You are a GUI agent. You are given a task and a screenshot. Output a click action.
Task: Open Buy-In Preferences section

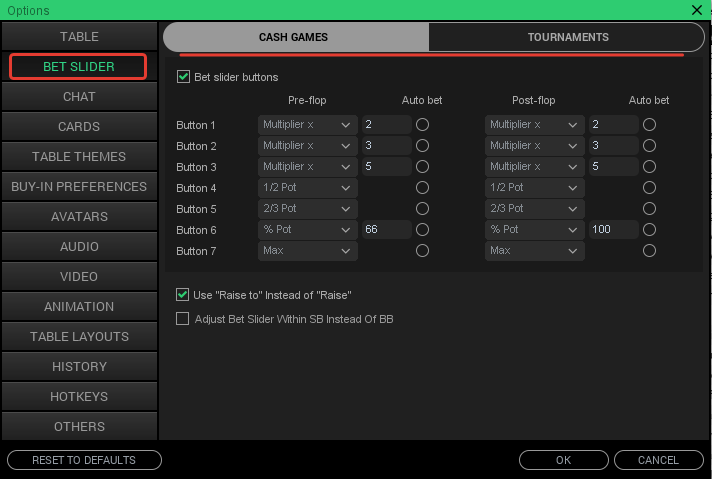pyautogui.click(x=79, y=187)
